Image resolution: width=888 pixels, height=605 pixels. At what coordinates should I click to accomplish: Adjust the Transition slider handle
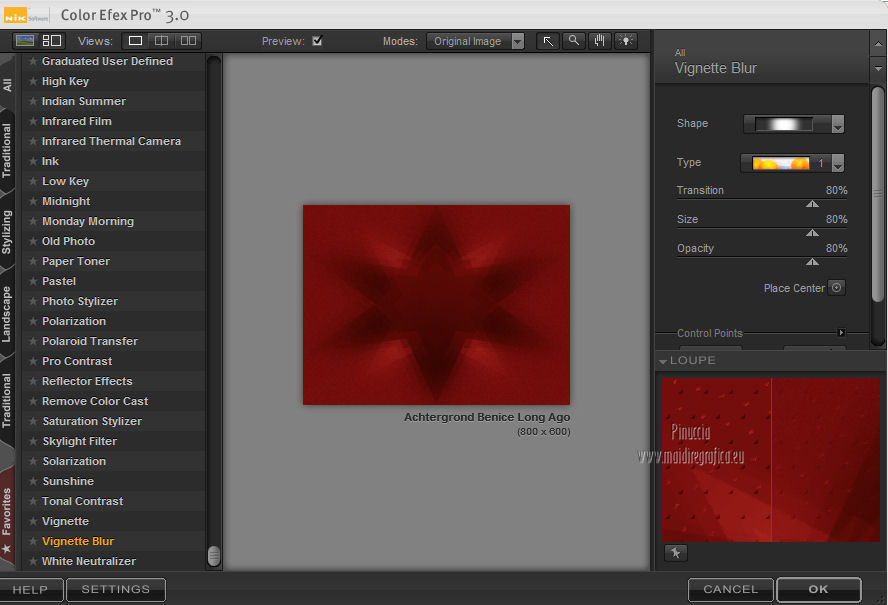click(x=812, y=204)
